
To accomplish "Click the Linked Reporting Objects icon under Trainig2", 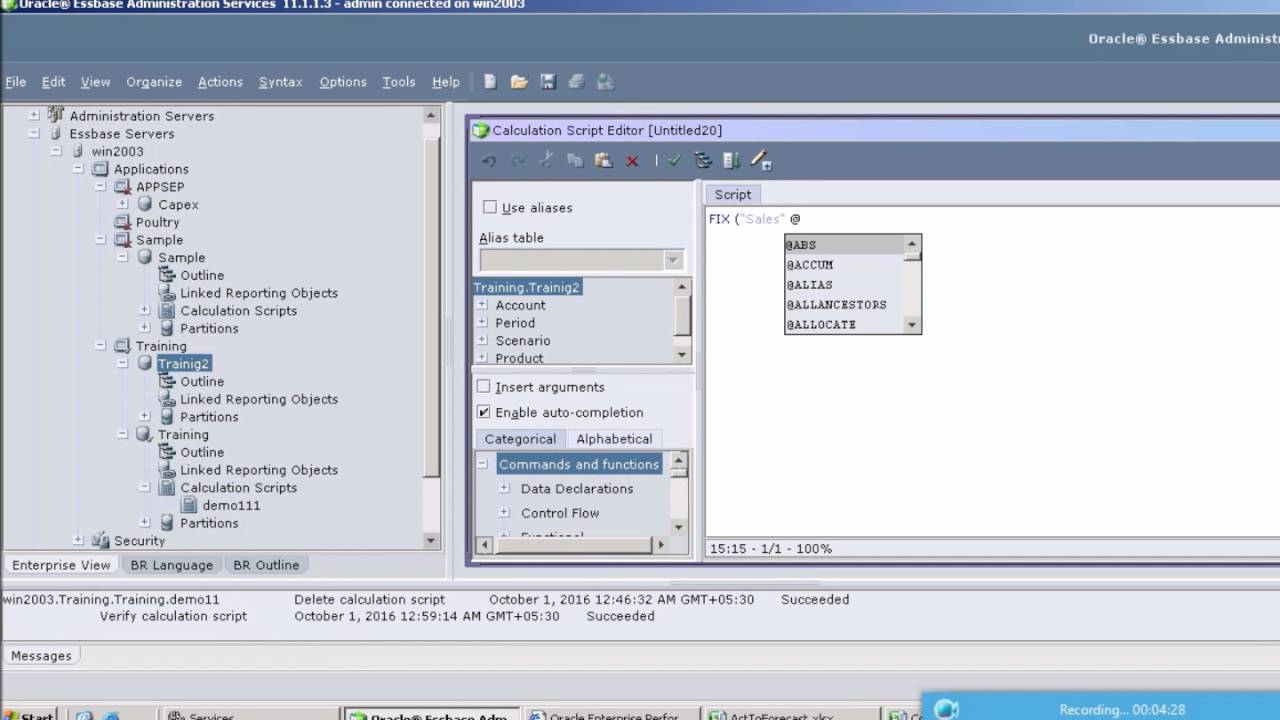I will (167, 399).
